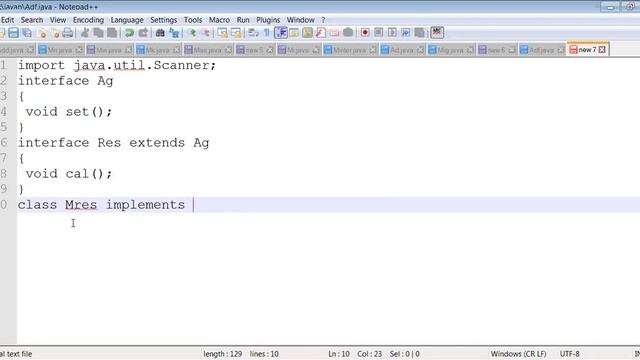Click the Close All toolbar icon
The height and width of the screenshot is (360, 640).
pyautogui.click(x=56, y=33)
